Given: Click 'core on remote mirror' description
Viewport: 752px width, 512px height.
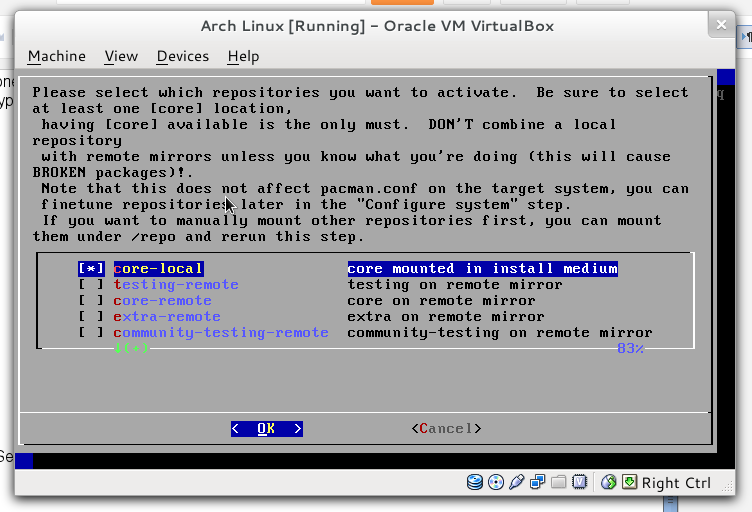Looking at the screenshot, I should point(441,301).
